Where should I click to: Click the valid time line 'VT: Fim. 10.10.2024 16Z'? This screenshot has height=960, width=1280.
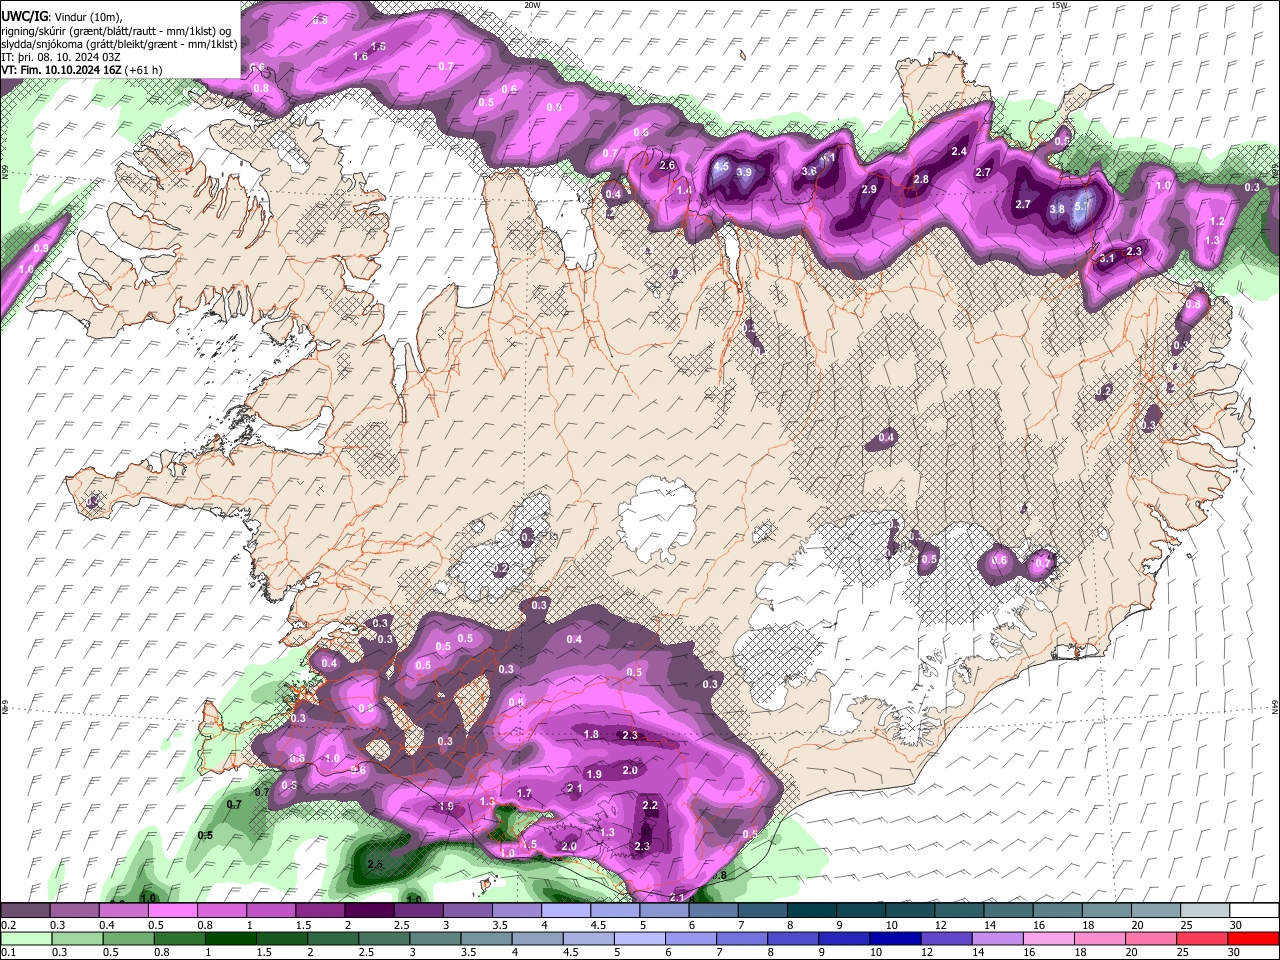pos(63,70)
